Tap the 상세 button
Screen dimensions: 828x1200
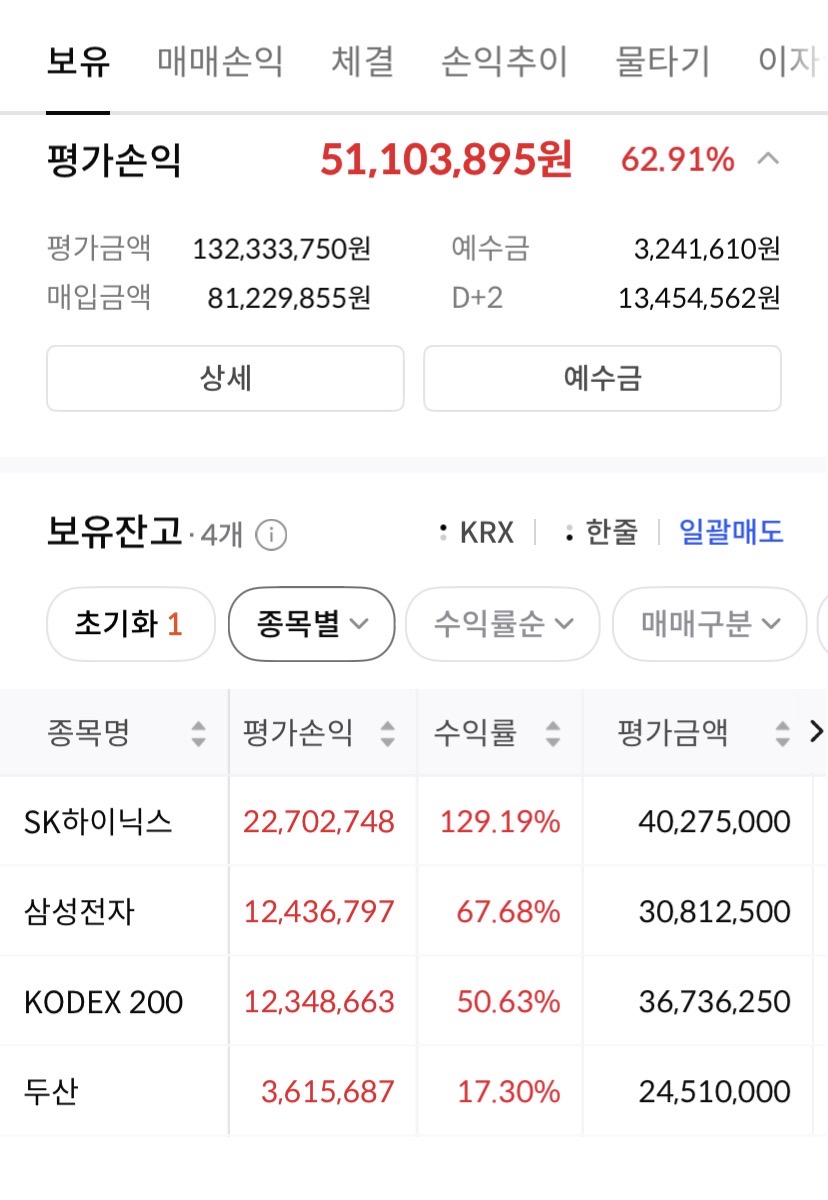[x=225, y=378]
